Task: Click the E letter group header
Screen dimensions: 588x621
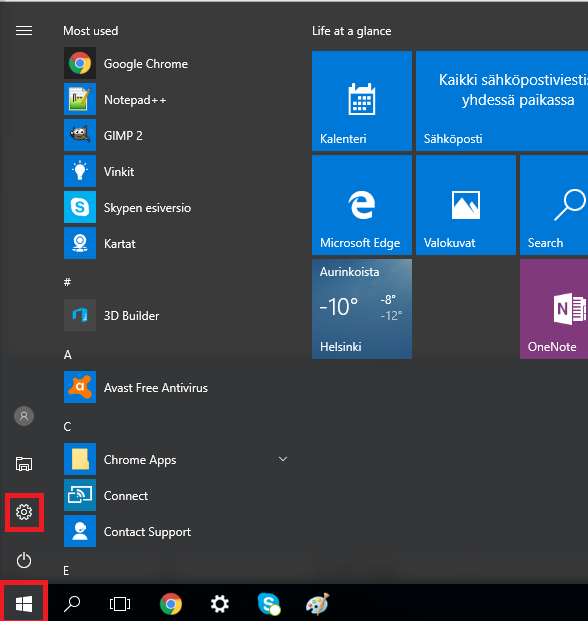Action: click(x=66, y=571)
